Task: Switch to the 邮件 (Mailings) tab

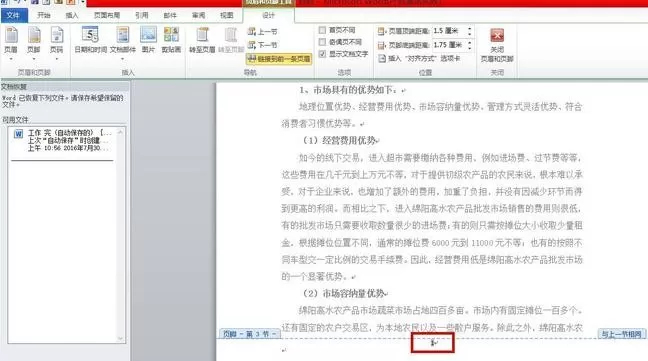Action: point(170,15)
